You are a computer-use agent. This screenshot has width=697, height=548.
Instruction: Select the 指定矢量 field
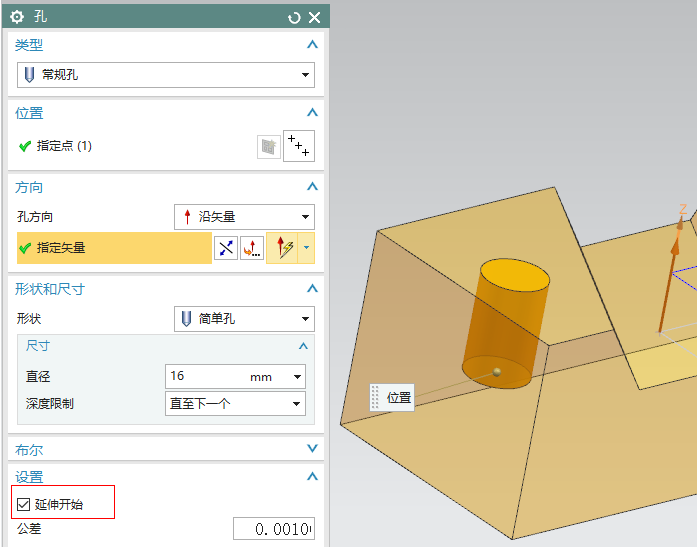point(114,248)
